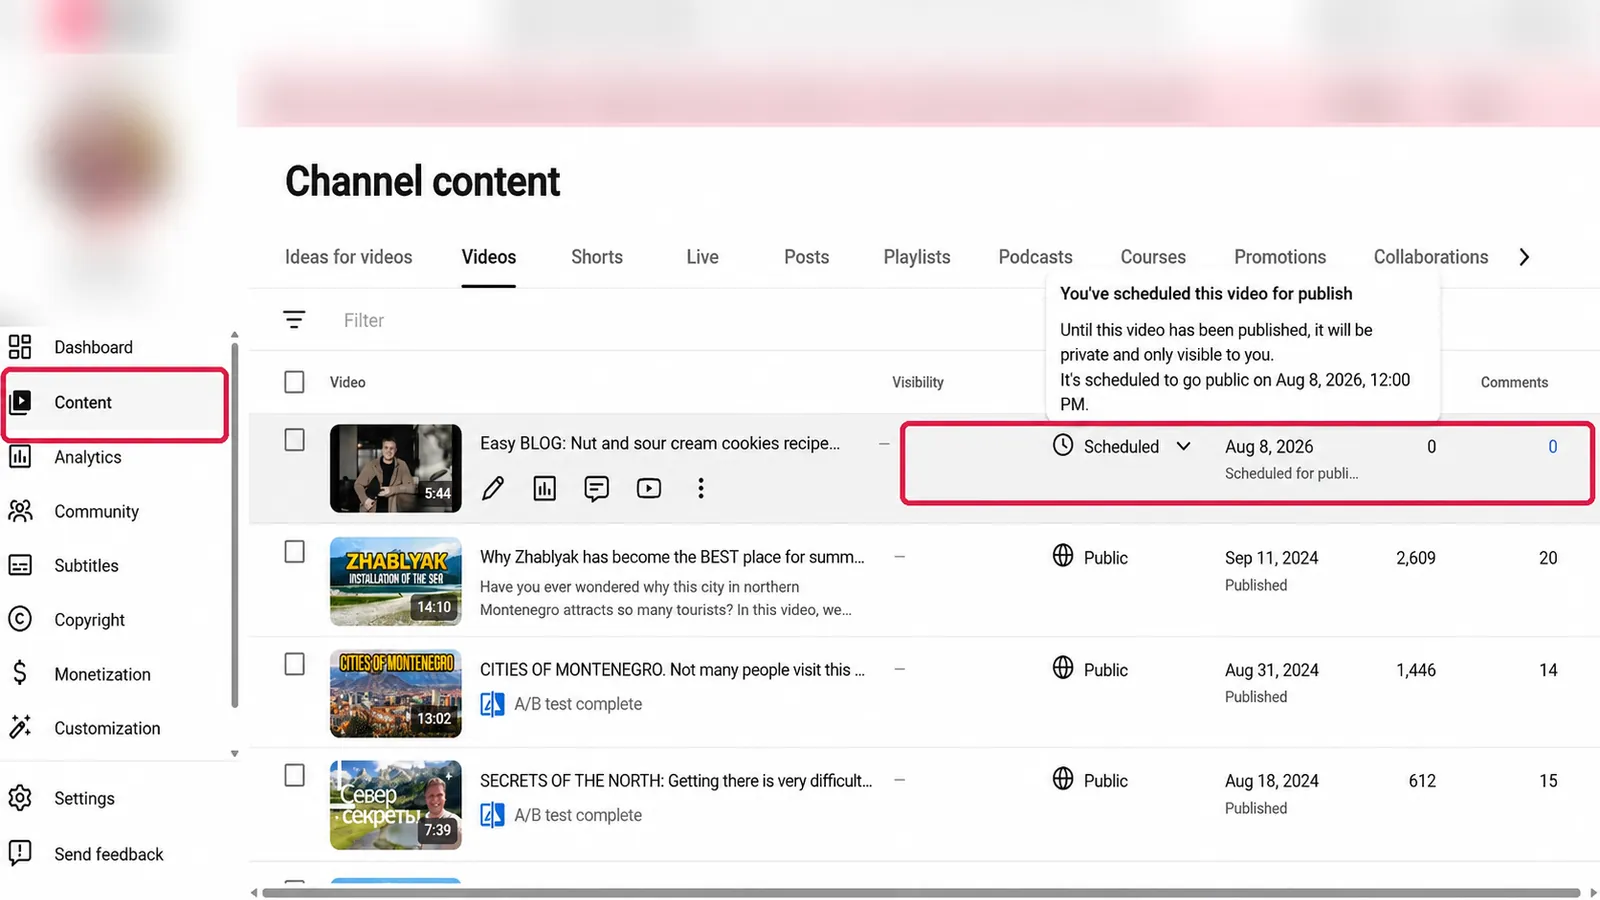The height and width of the screenshot is (900, 1600).
Task: Select the SECRETS OF THE NORTH checkbox
Action: point(294,775)
